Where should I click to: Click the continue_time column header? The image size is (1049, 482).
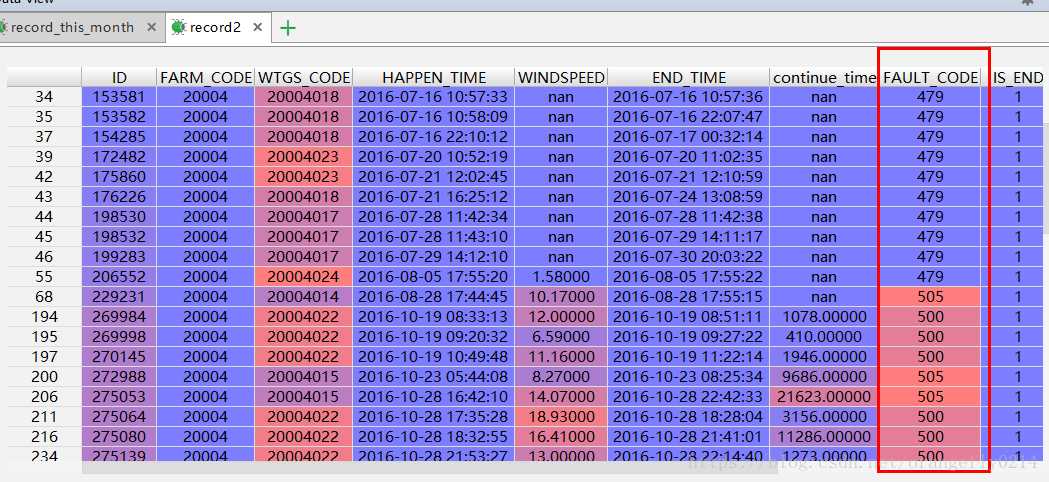pyautogui.click(x=824, y=77)
